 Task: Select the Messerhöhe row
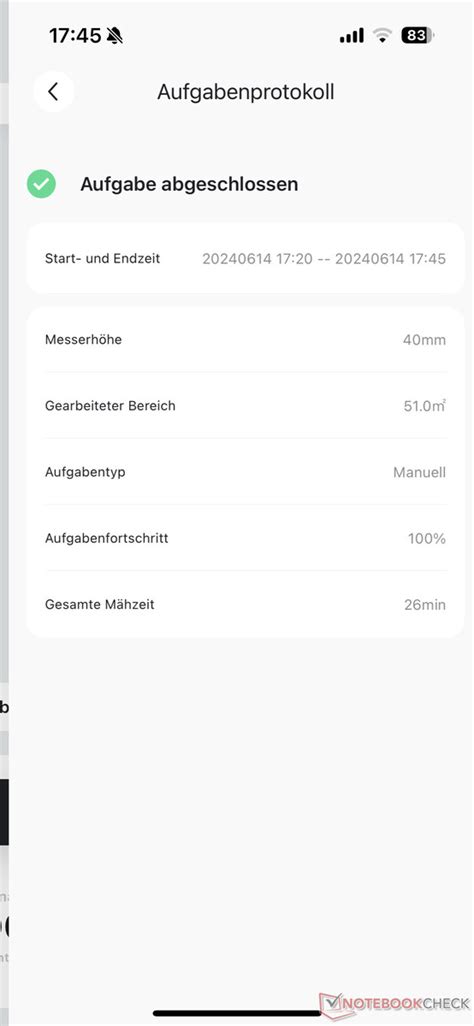246,340
